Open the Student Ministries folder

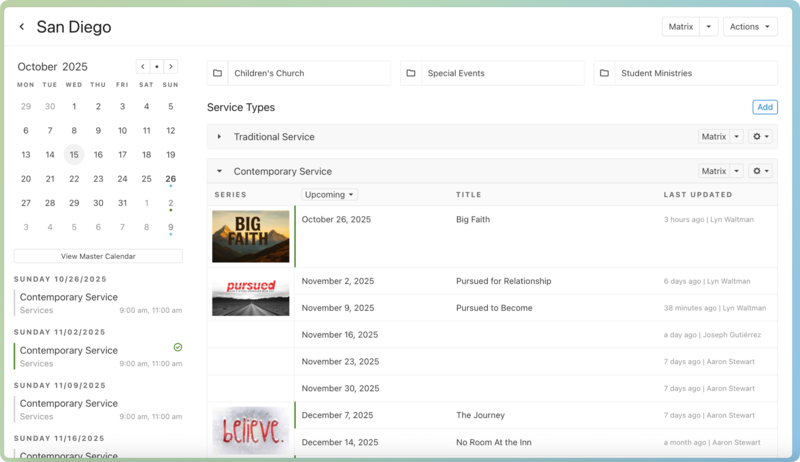coord(685,73)
